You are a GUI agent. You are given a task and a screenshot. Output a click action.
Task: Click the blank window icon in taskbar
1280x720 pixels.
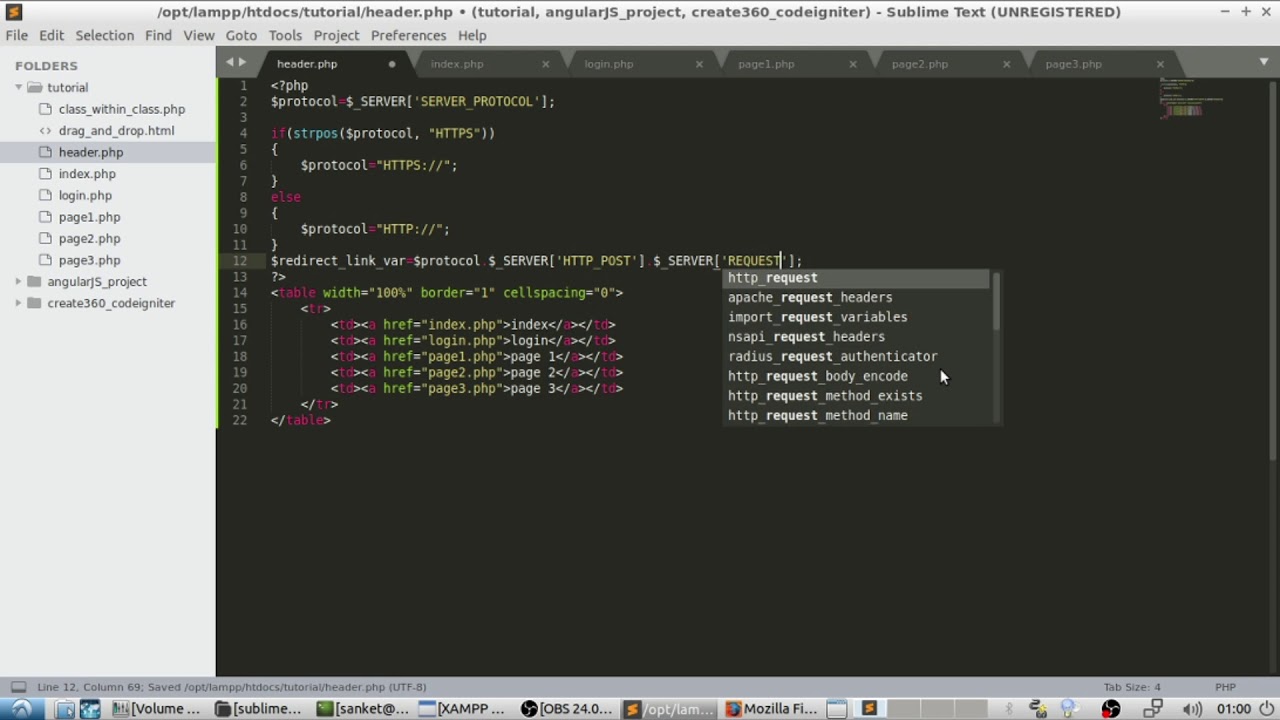pyautogui.click(x=836, y=709)
